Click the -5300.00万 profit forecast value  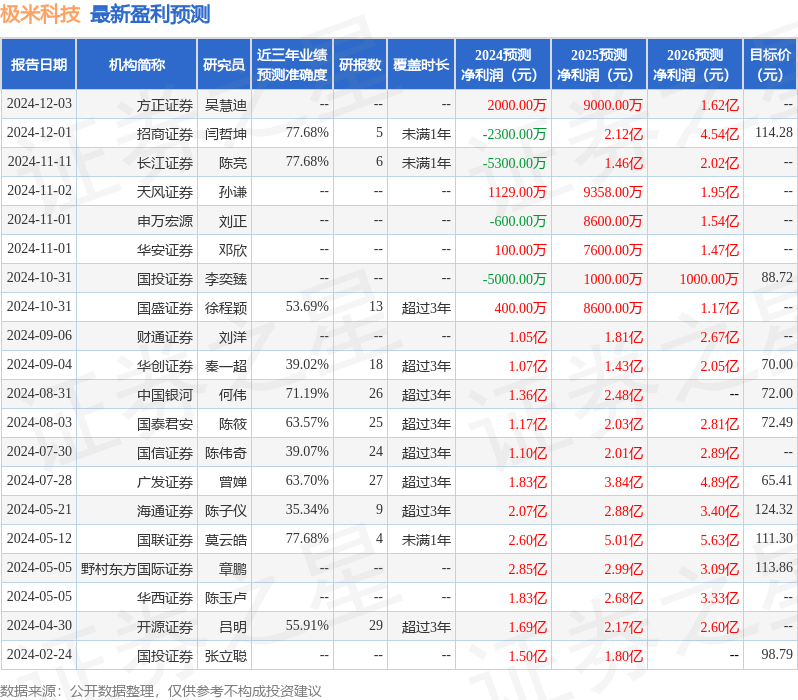pyautogui.click(x=514, y=163)
